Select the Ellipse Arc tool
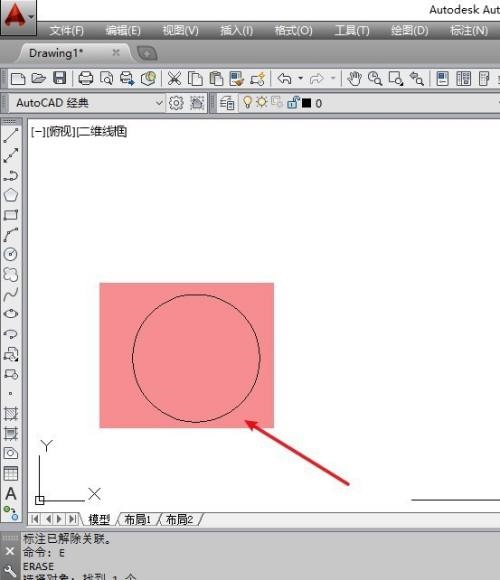The width and height of the screenshot is (500, 580). coord(11,334)
